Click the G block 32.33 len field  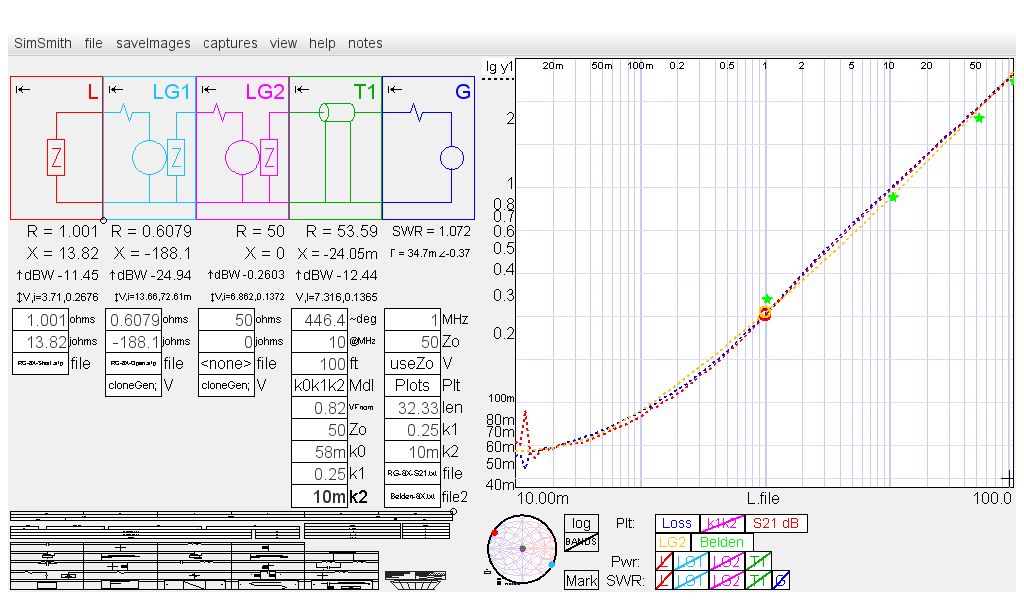pyautogui.click(x=412, y=408)
